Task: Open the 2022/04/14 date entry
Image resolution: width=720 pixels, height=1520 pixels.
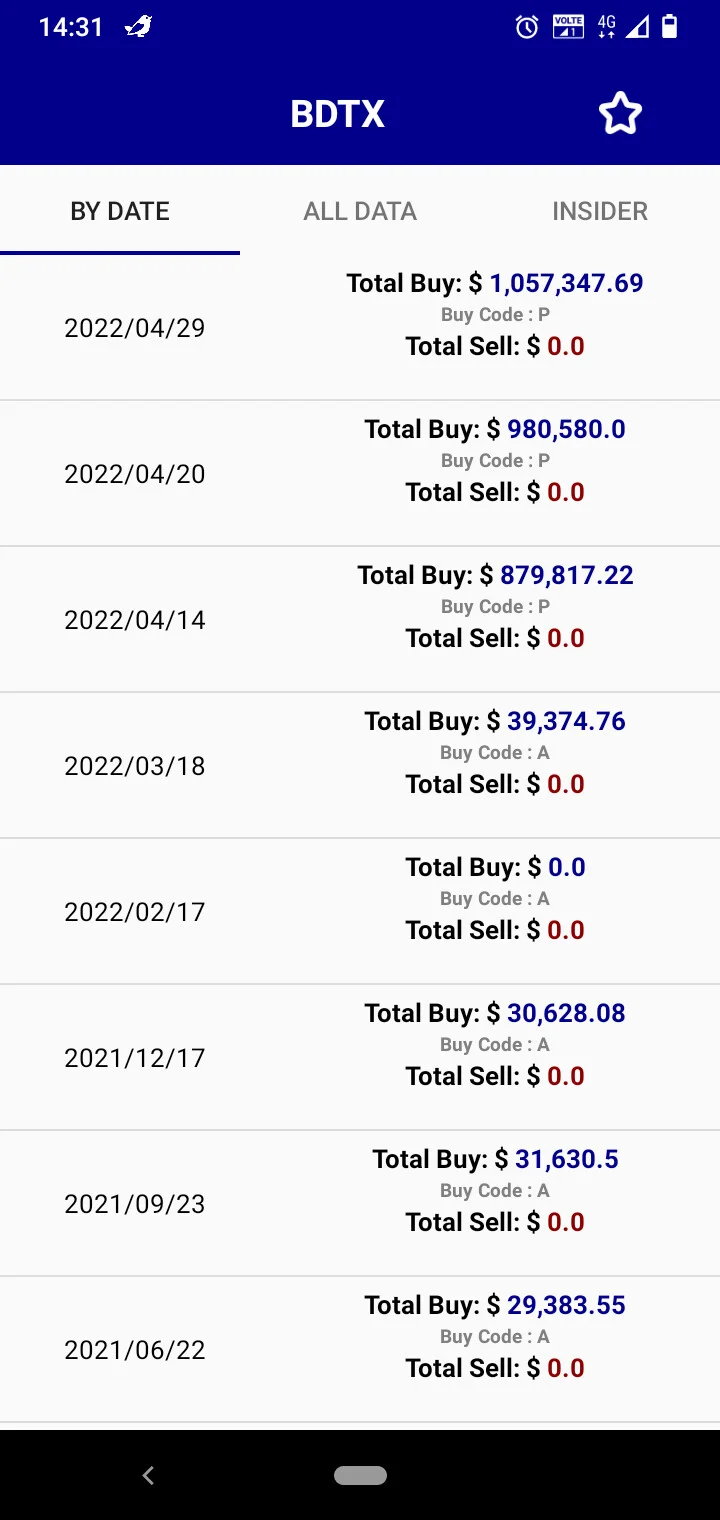Action: 360,620
